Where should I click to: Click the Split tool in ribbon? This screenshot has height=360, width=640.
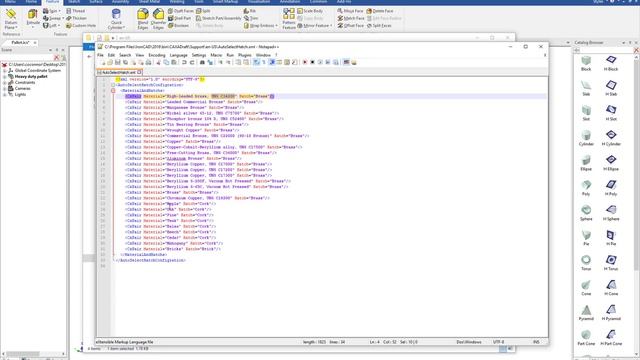coord(203,11)
